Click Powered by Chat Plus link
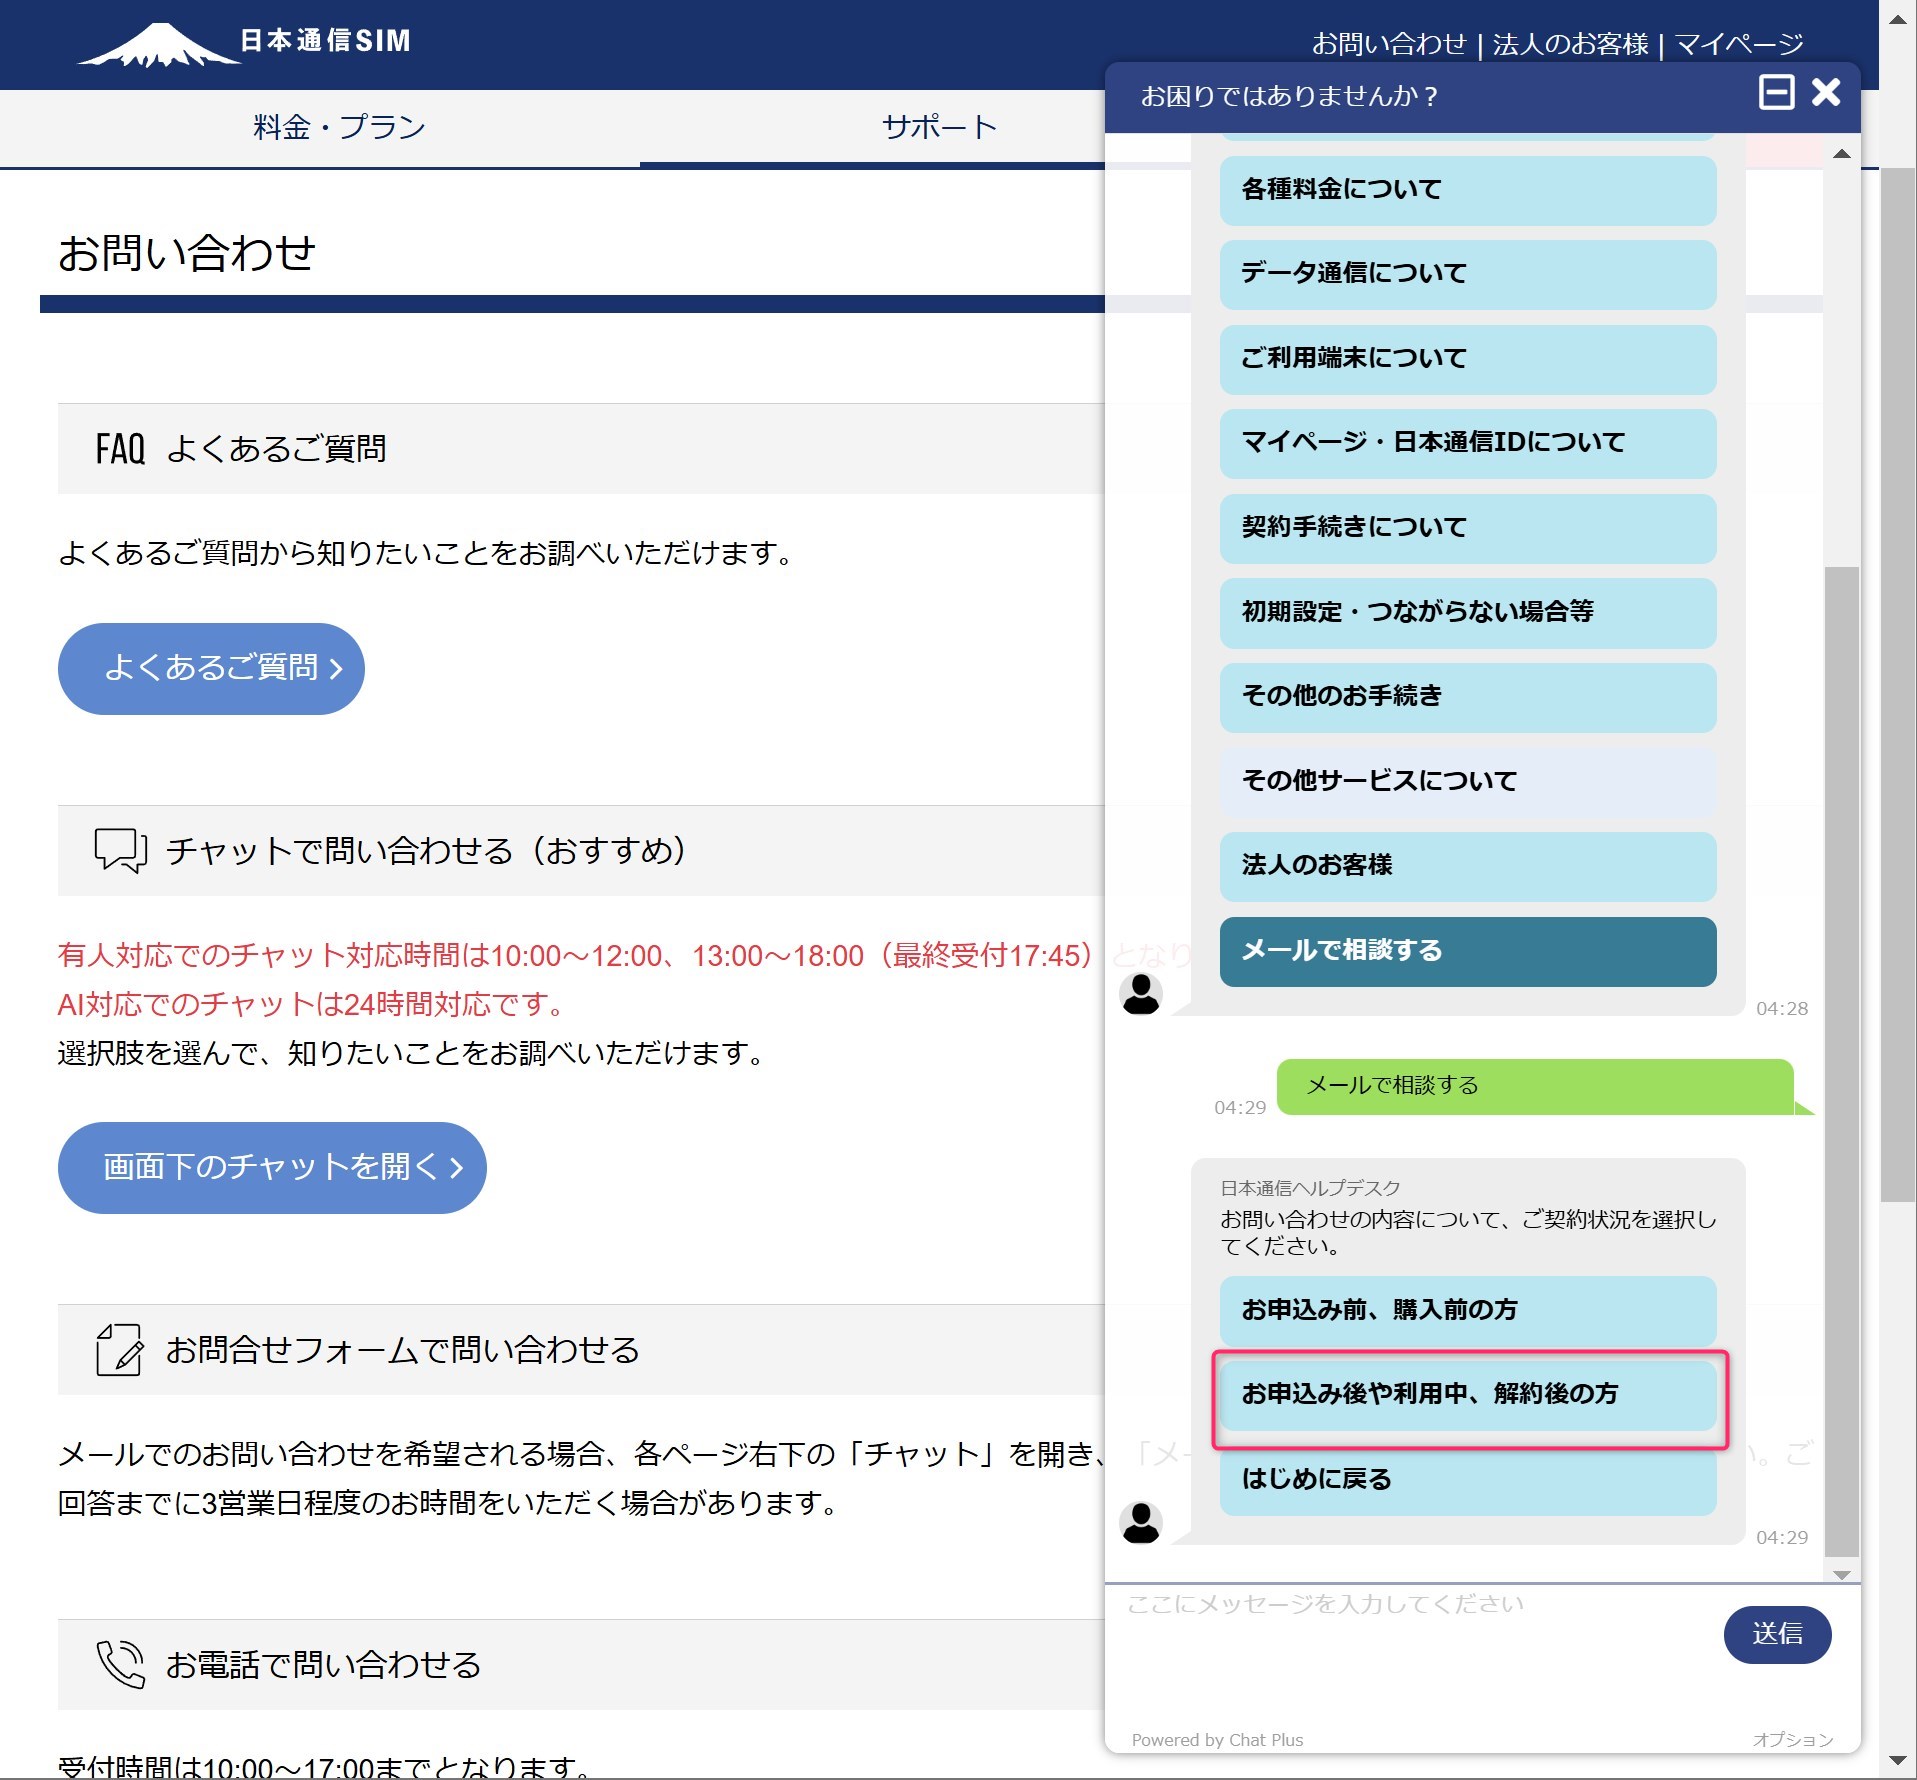The image size is (1917, 1780). coord(1217,1740)
